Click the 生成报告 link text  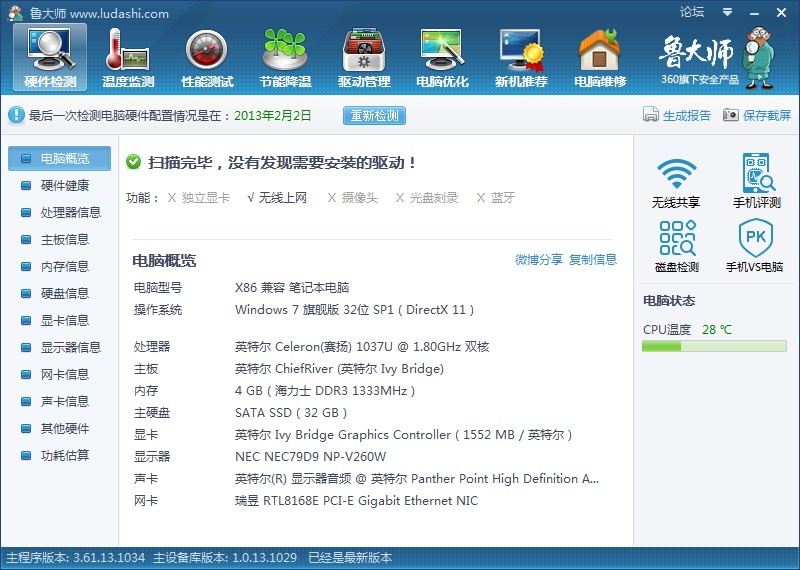click(687, 115)
